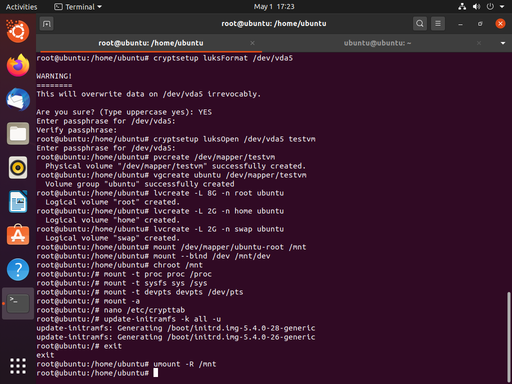Restore the terminal window size
The height and width of the screenshot is (384, 512).
pyautogui.click(x=480, y=24)
